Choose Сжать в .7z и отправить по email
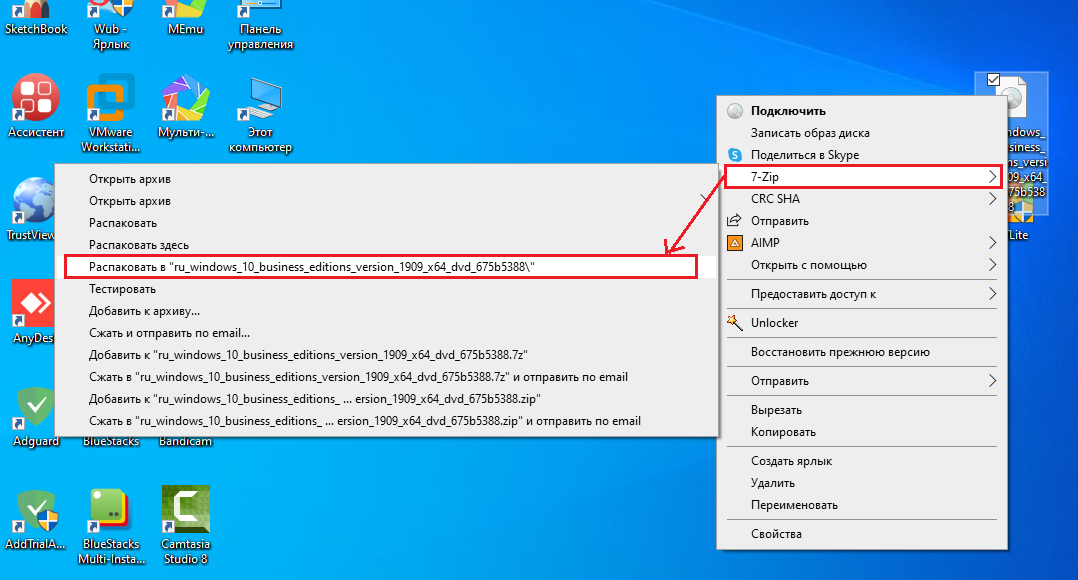 (386, 377)
